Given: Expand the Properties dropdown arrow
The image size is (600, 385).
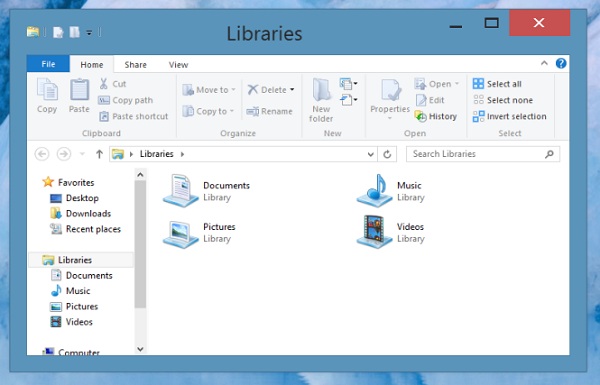Looking at the screenshot, I should [390, 118].
